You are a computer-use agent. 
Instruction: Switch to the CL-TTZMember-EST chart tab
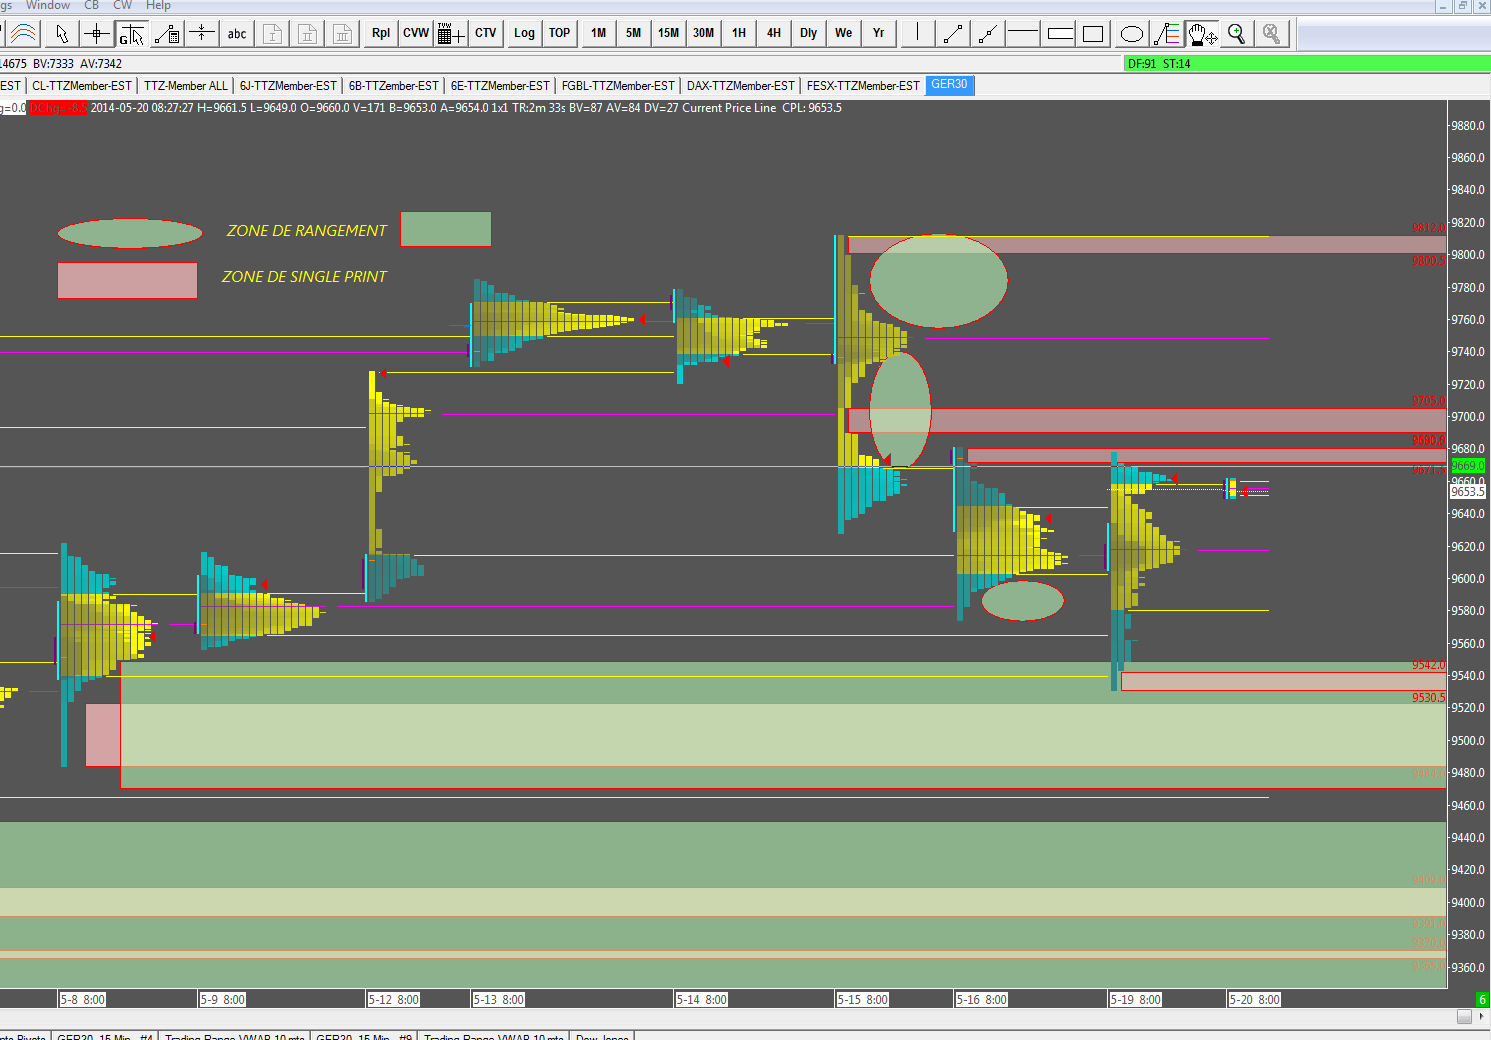pyautogui.click(x=82, y=86)
